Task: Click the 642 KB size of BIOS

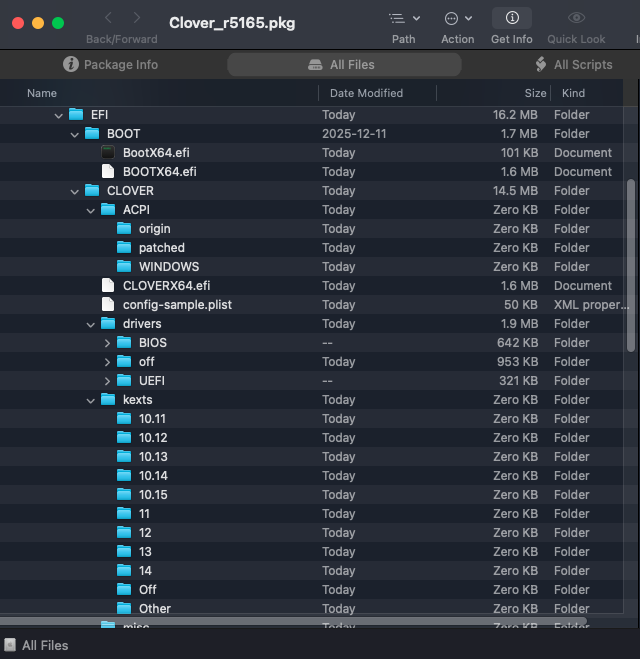Action: pyautogui.click(x=517, y=343)
